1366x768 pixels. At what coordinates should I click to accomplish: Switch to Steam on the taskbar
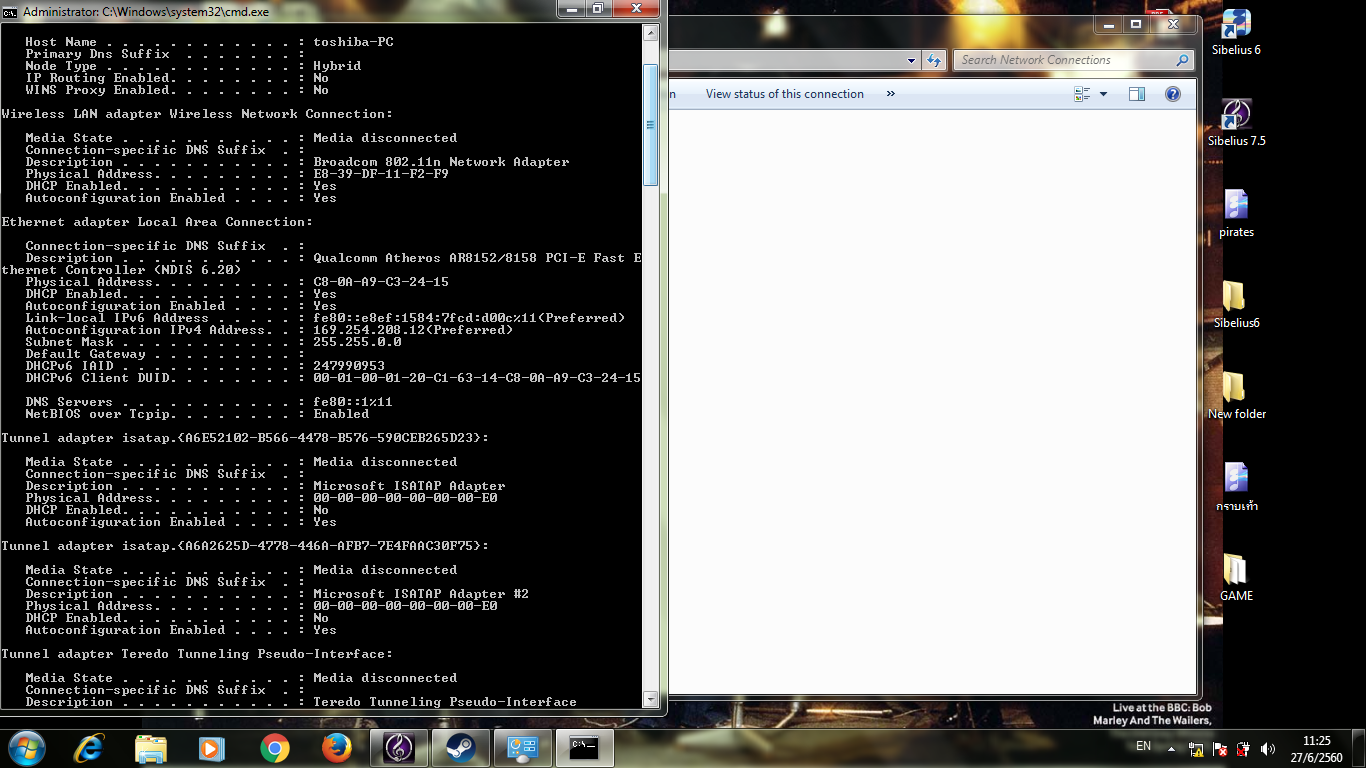461,748
